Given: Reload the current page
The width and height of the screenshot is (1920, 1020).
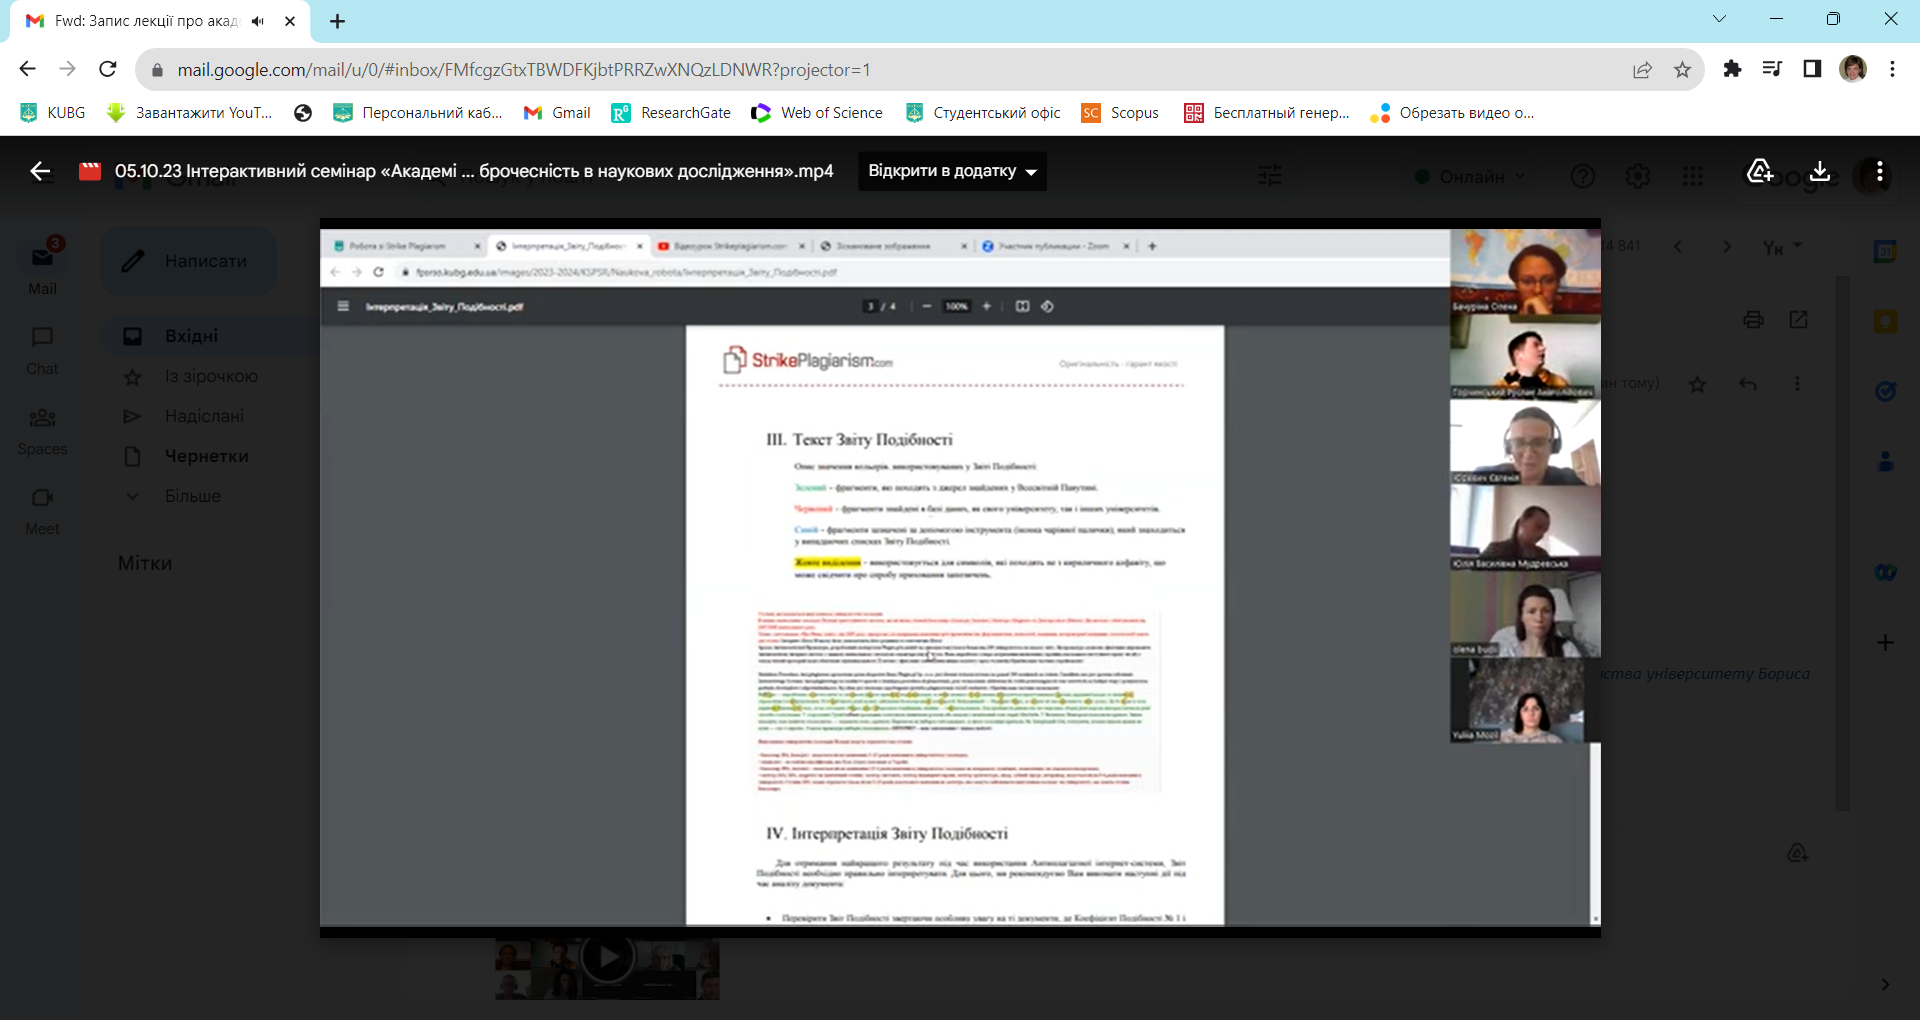Looking at the screenshot, I should click(108, 69).
